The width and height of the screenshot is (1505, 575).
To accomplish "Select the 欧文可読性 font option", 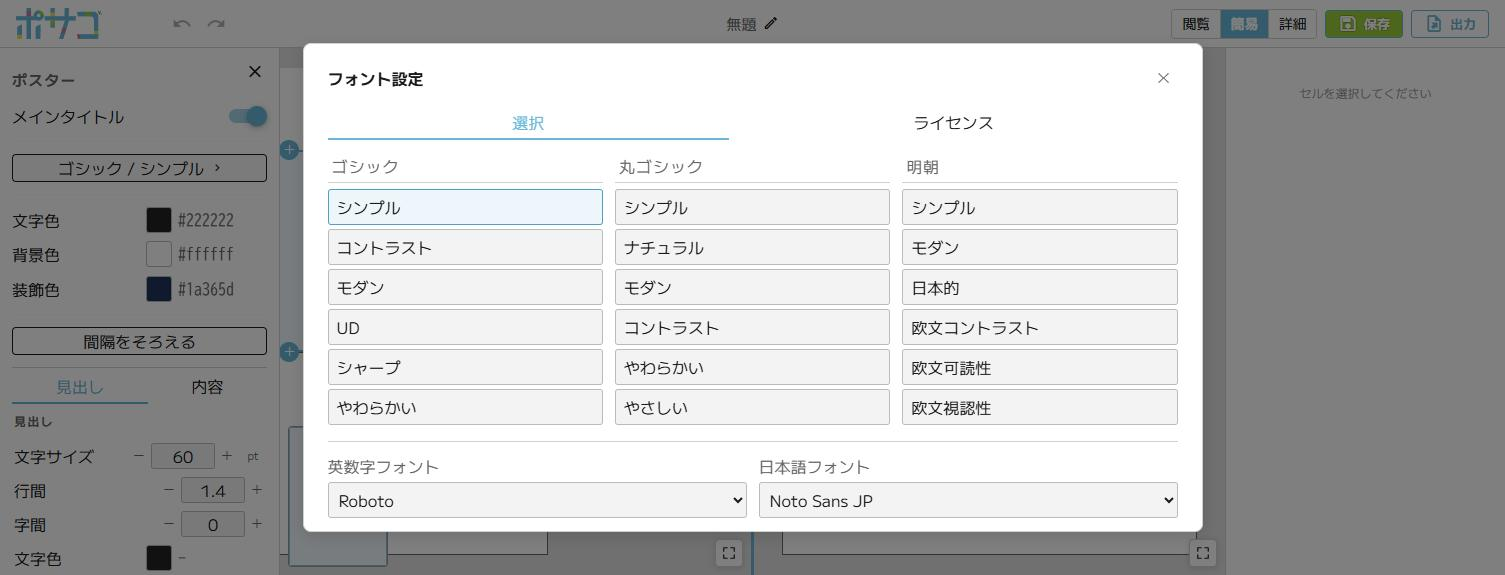I will click(x=1040, y=367).
